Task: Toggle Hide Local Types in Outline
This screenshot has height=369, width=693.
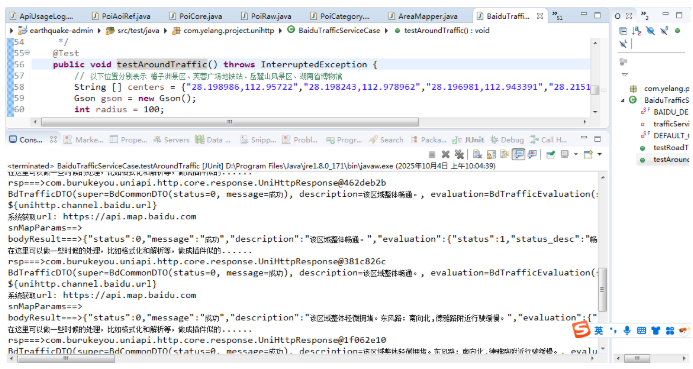Action: pos(623,44)
